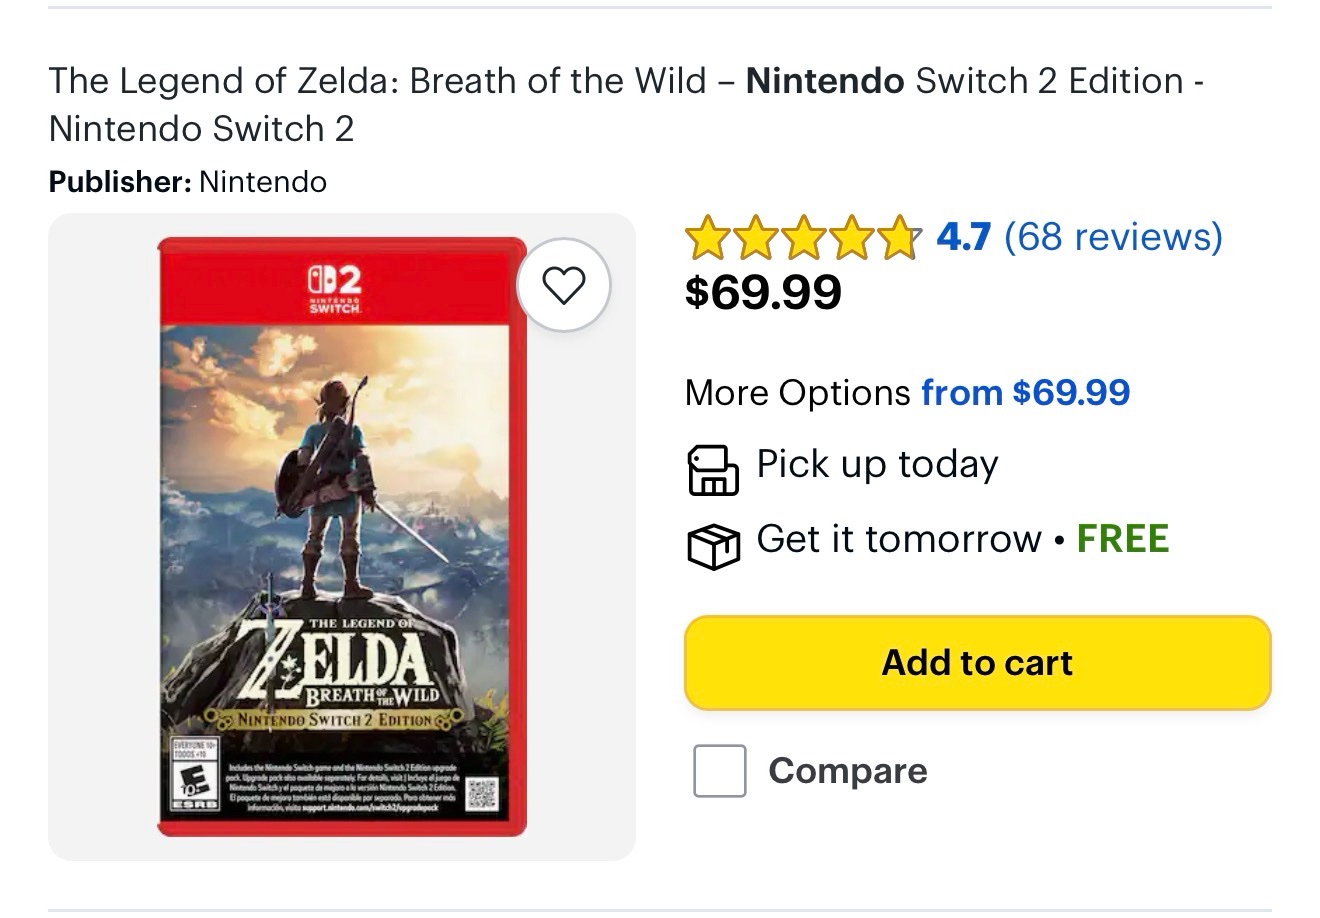The width and height of the screenshot is (1320, 918).
Task: Click the shipping box icon
Action: point(712,544)
